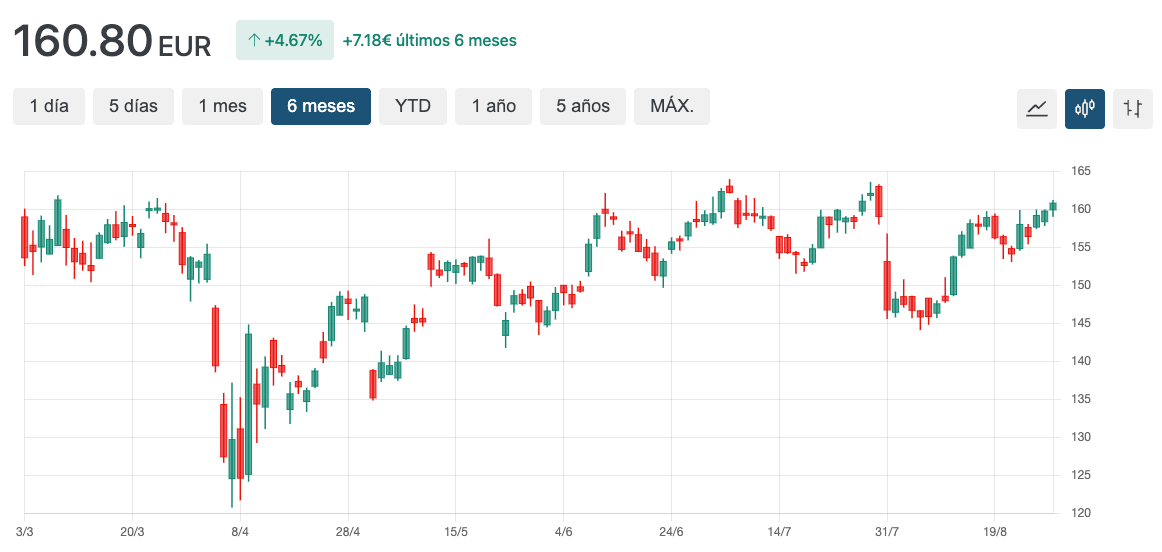1162x552 pixels.
Task: Choose the 5 años period
Action: coord(583,106)
